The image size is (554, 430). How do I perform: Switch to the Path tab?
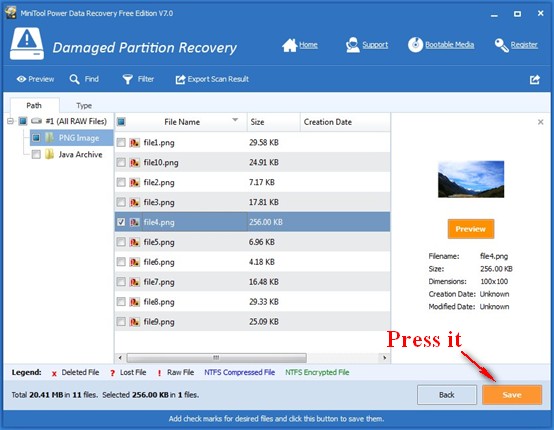(x=34, y=105)
